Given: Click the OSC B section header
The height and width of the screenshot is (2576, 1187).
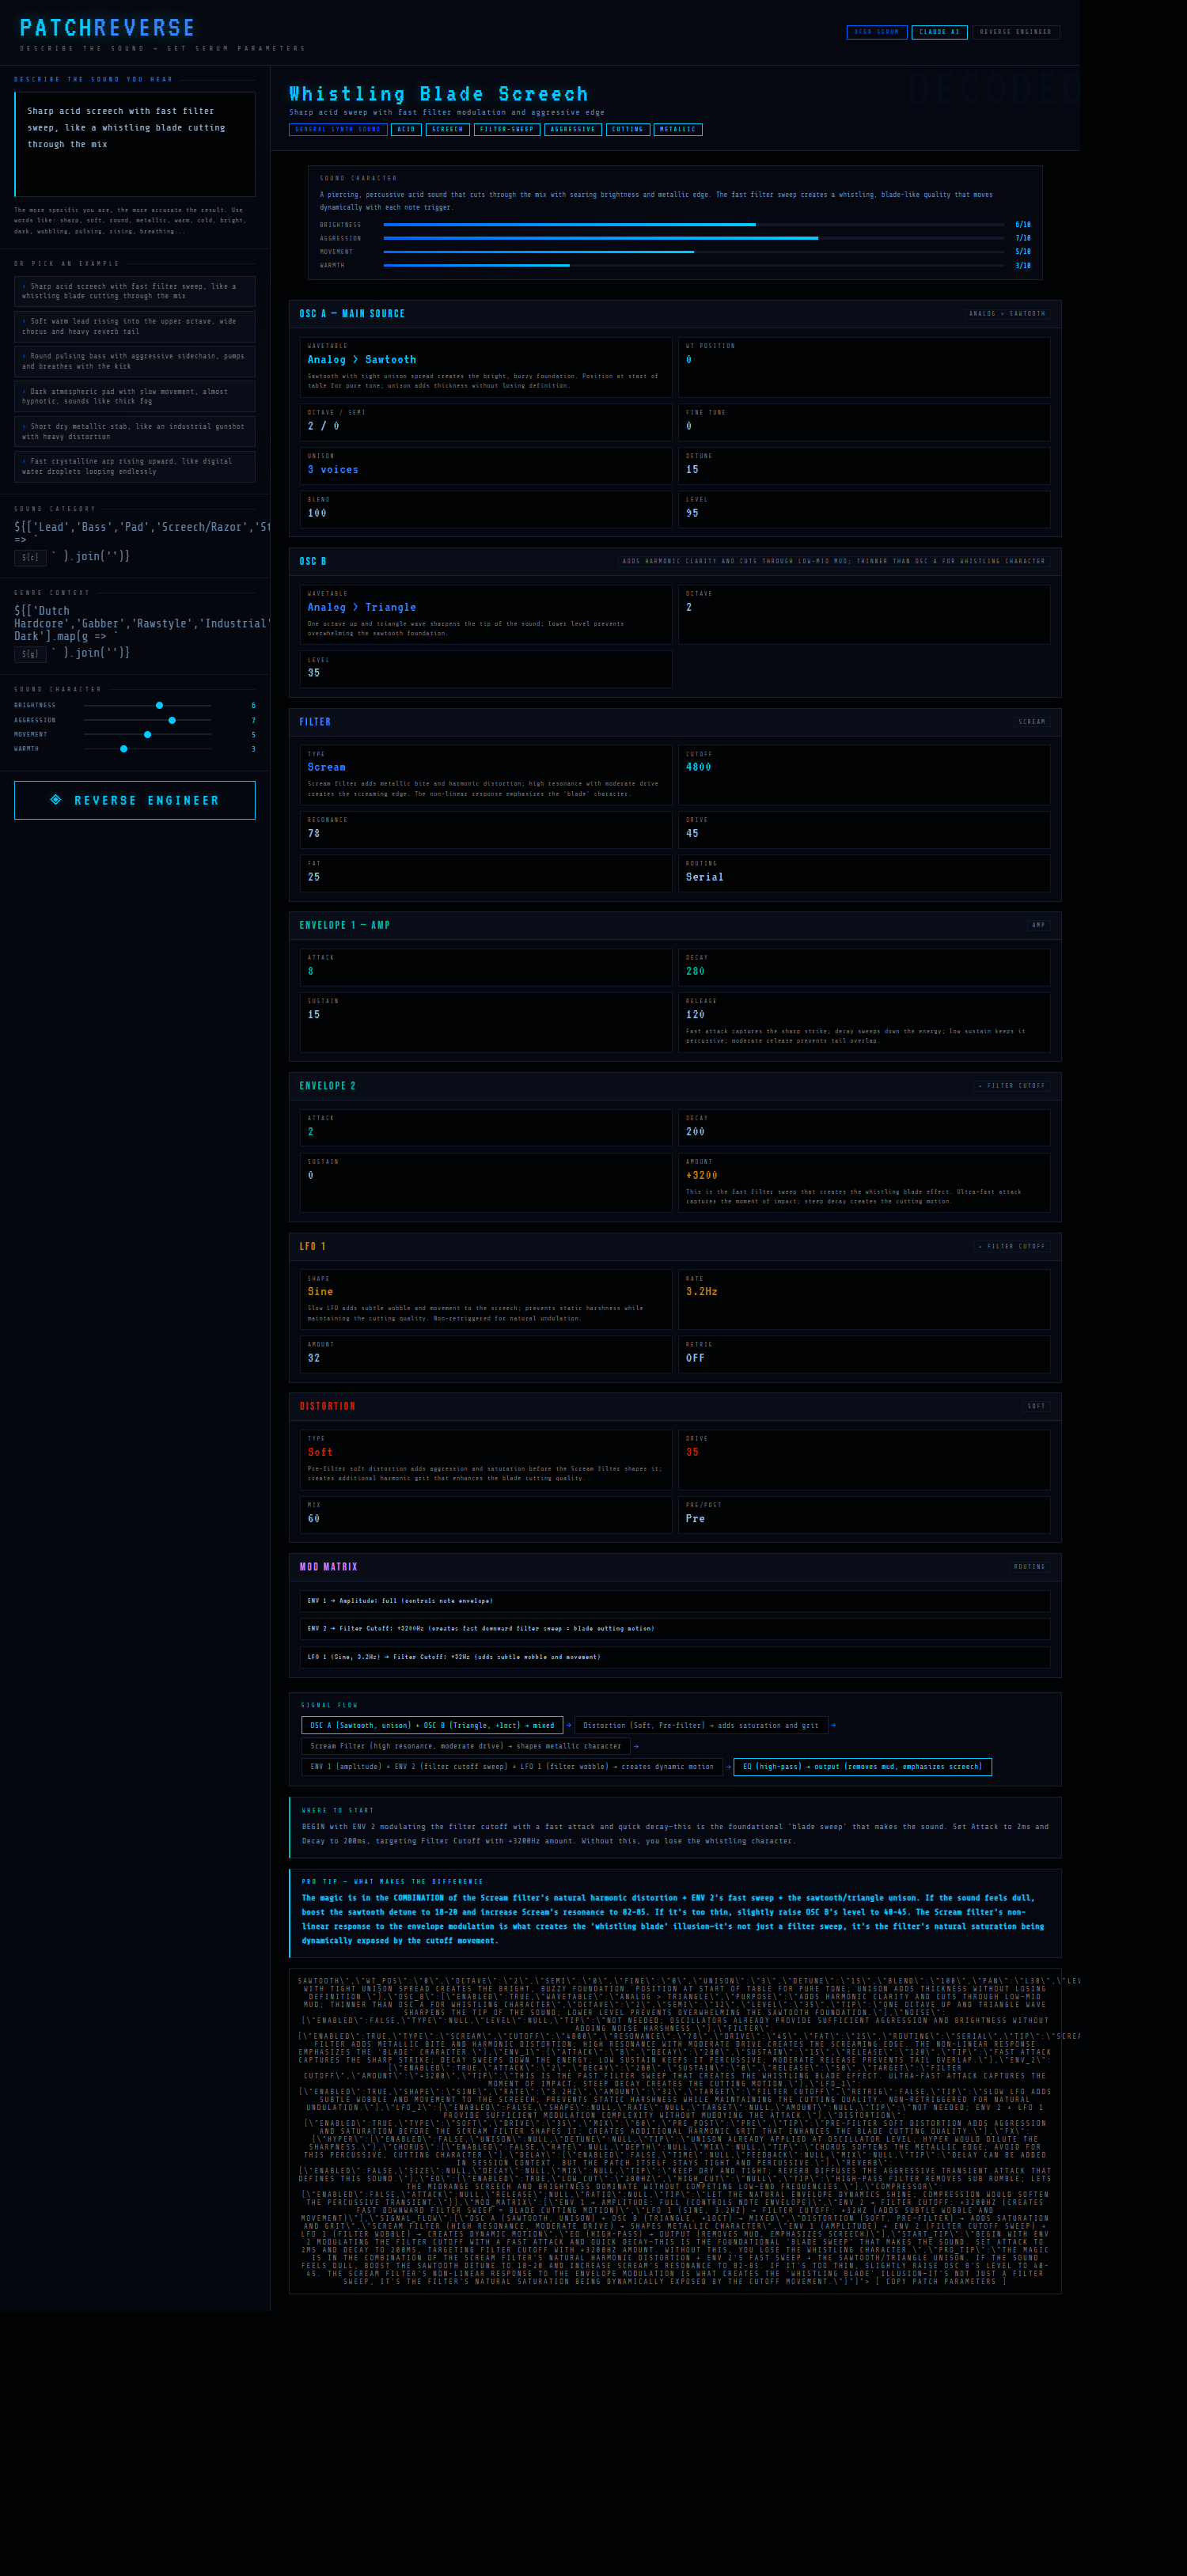Looking at the screenshot, I should [x=675, y=561].
